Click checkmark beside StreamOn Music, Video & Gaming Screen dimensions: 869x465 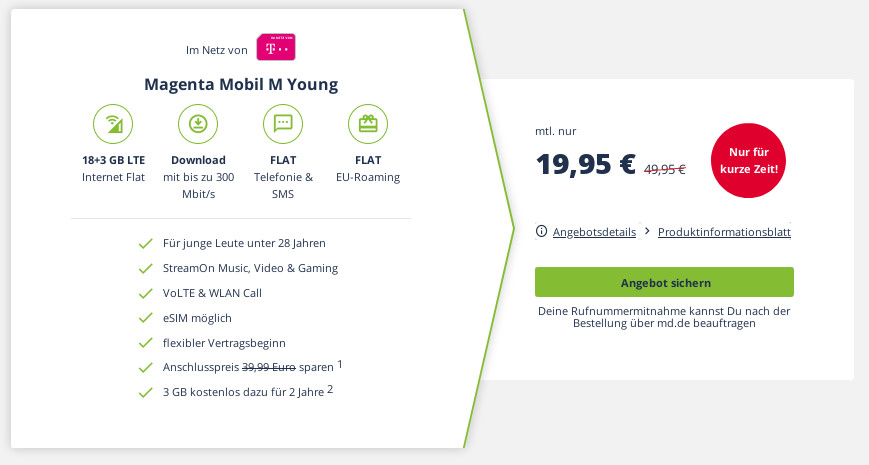click(x=145, y=268)
